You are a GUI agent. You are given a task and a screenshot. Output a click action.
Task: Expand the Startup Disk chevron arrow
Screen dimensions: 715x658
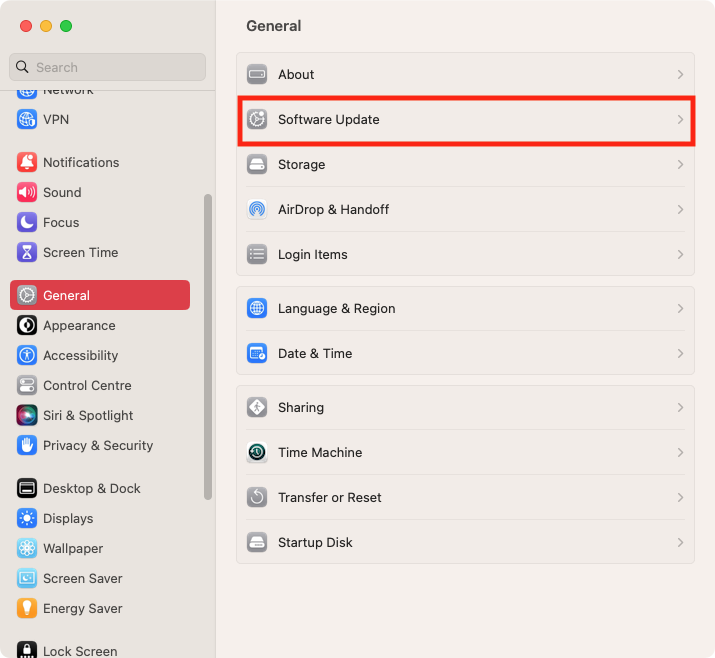click(x=680, y=543)
